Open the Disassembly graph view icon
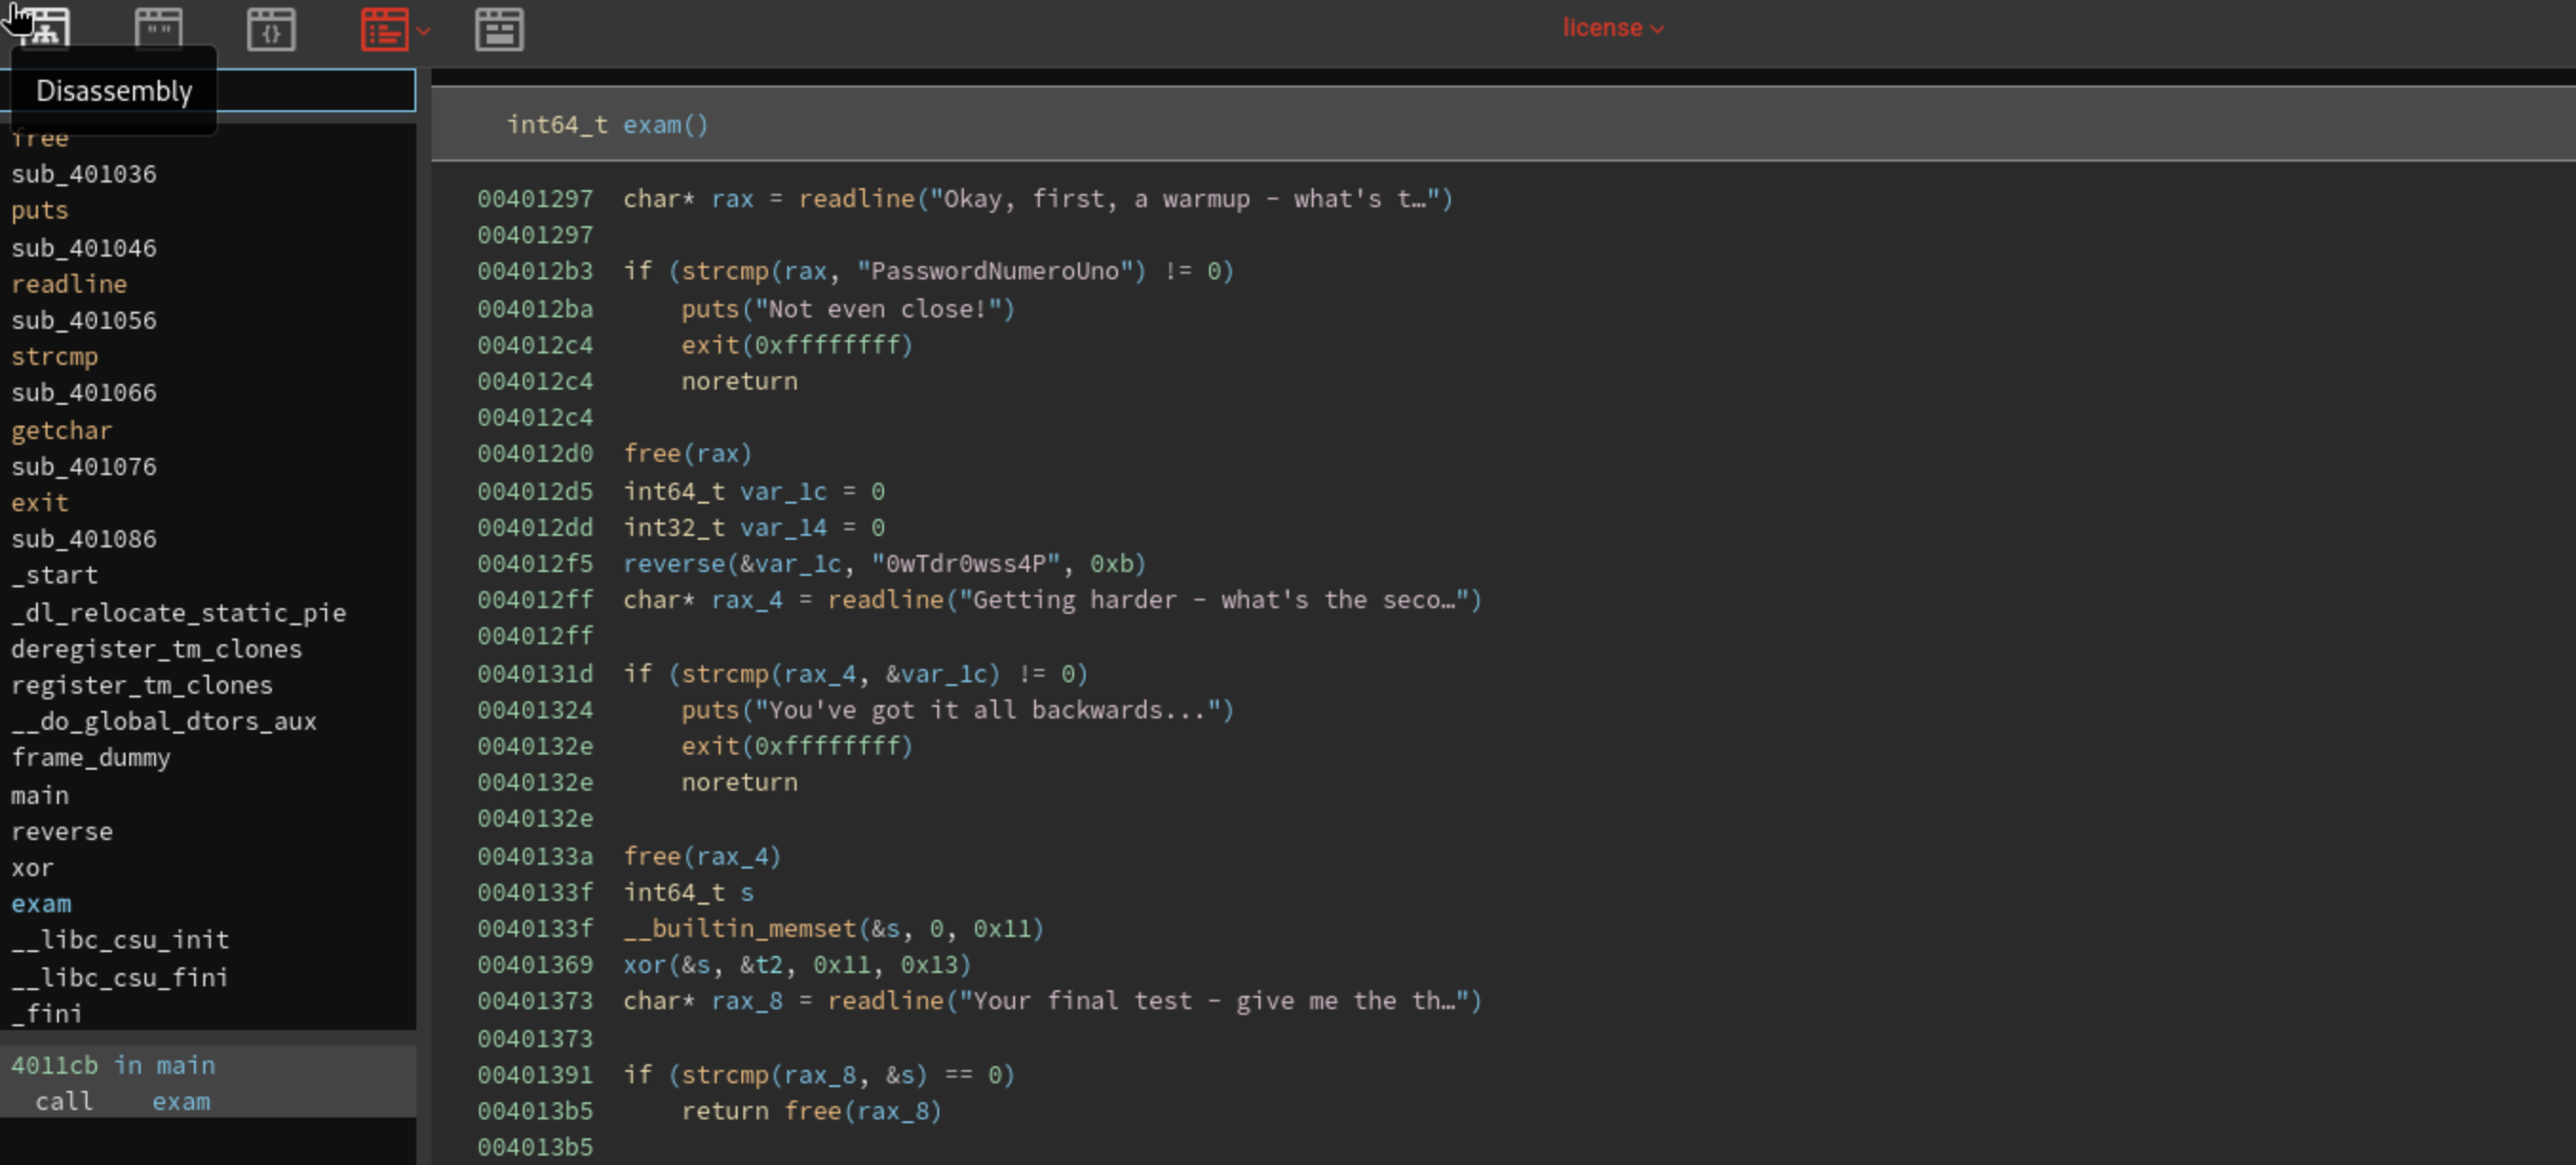Image resolution: width=2576 pixels, height=1165 pixels. [44, 28]
